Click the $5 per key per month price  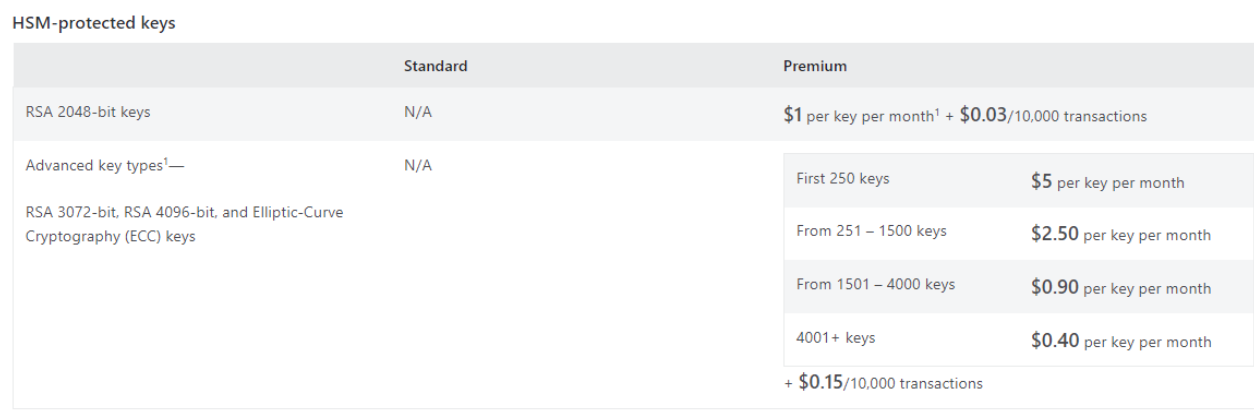click(x=1107, y=182)
